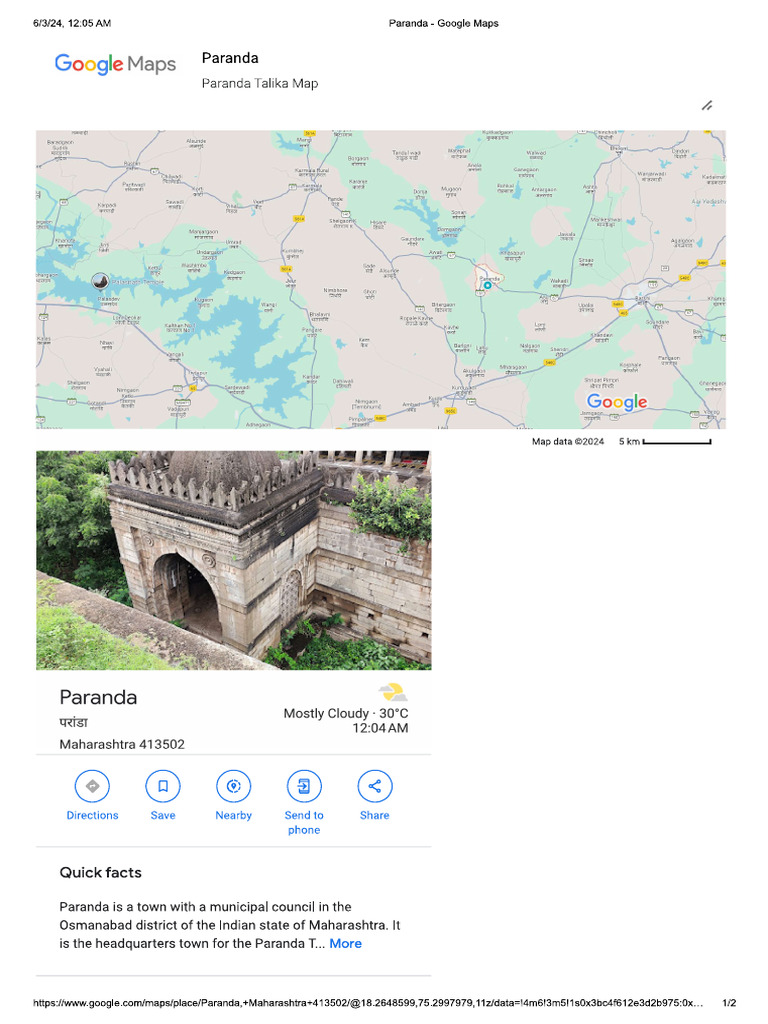
Task: Click the 'Paranda Talika Map' note text
Action: [x=260, y=84]
